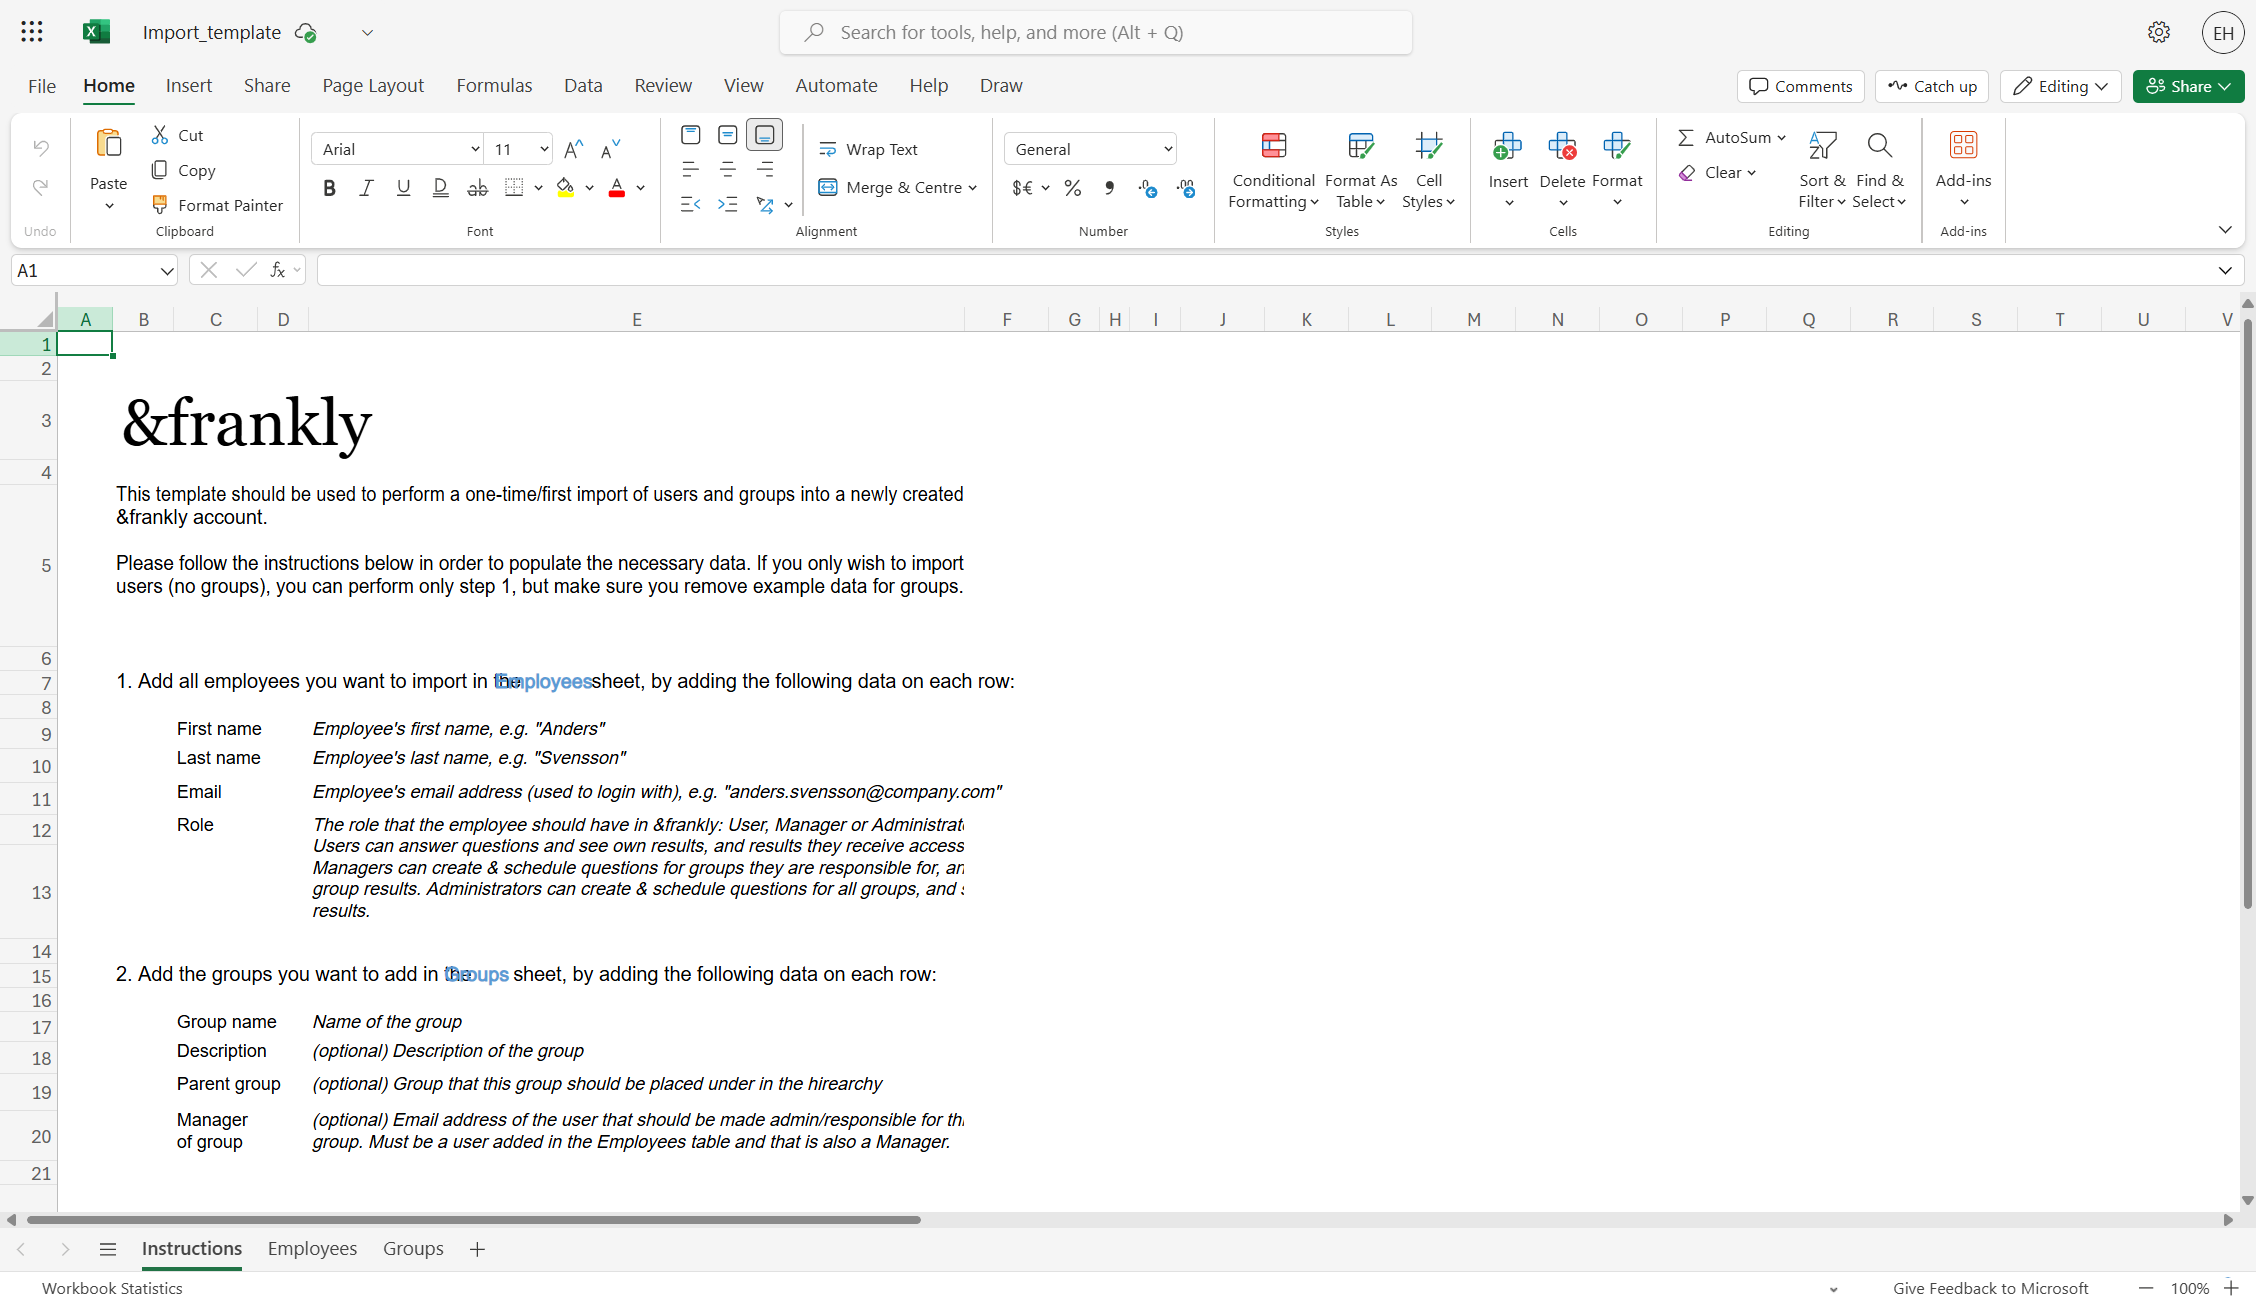Open the File menu
Screen dimensions: 2256x1302
click(42, 86)
